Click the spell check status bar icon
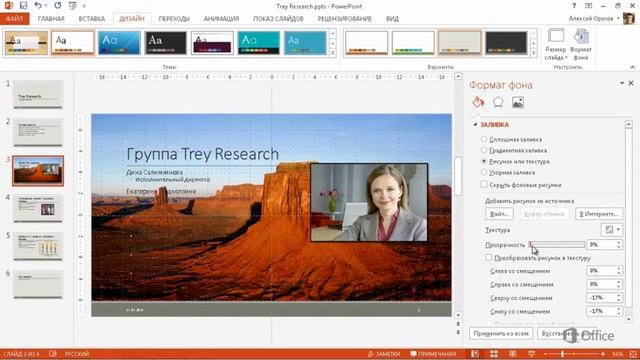The width and height of the screenshot is (640, 360). point(53,354)
